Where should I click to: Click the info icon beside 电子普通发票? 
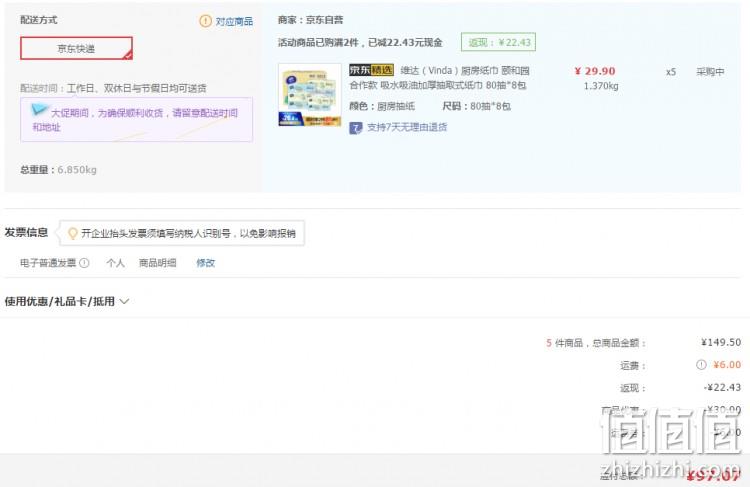pos(84,263)
